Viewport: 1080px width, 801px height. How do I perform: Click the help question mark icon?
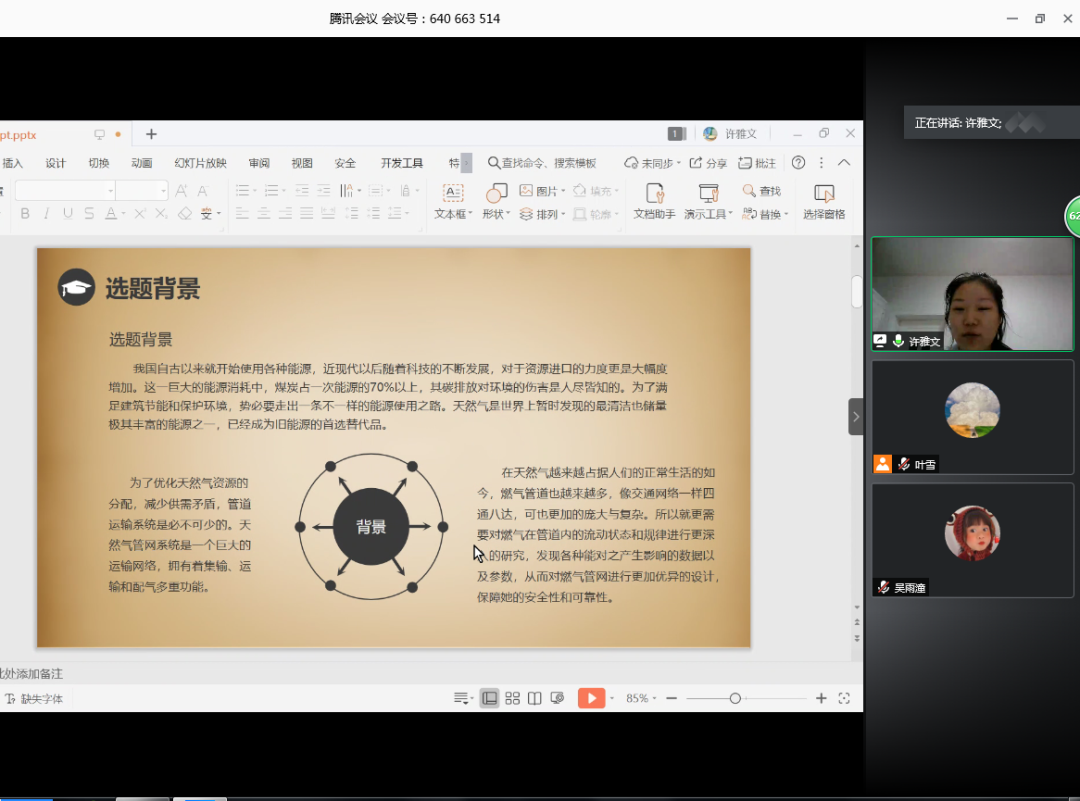pyautogui.click(x=798, y=163)
